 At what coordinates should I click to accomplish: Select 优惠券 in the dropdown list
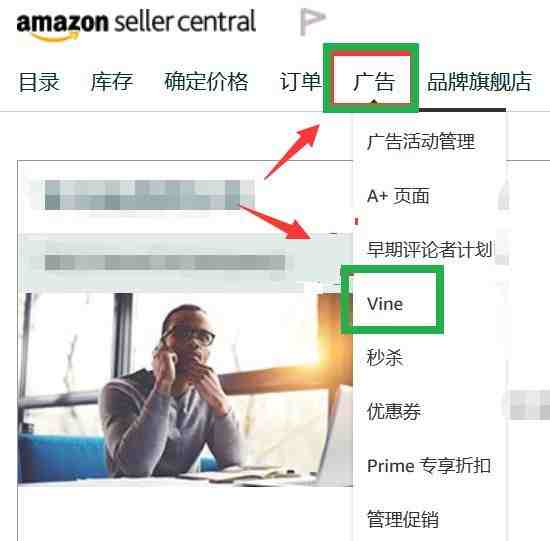pyautogui.click(x=394, y=411)
